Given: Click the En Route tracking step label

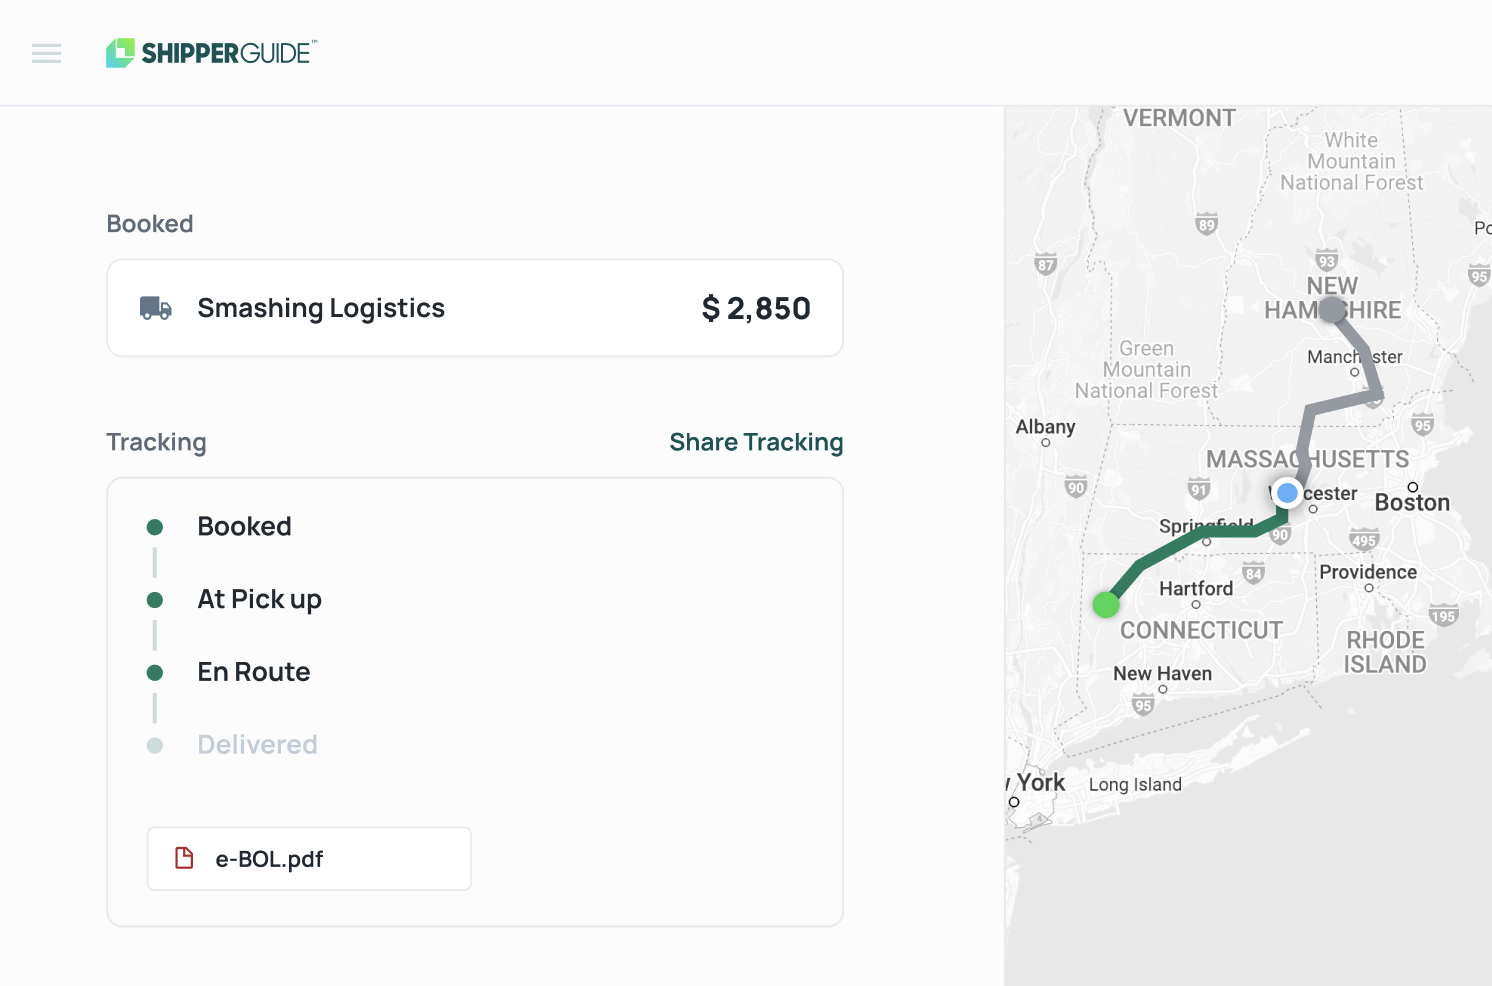Looking at the screenshot, I should [254, 672].
